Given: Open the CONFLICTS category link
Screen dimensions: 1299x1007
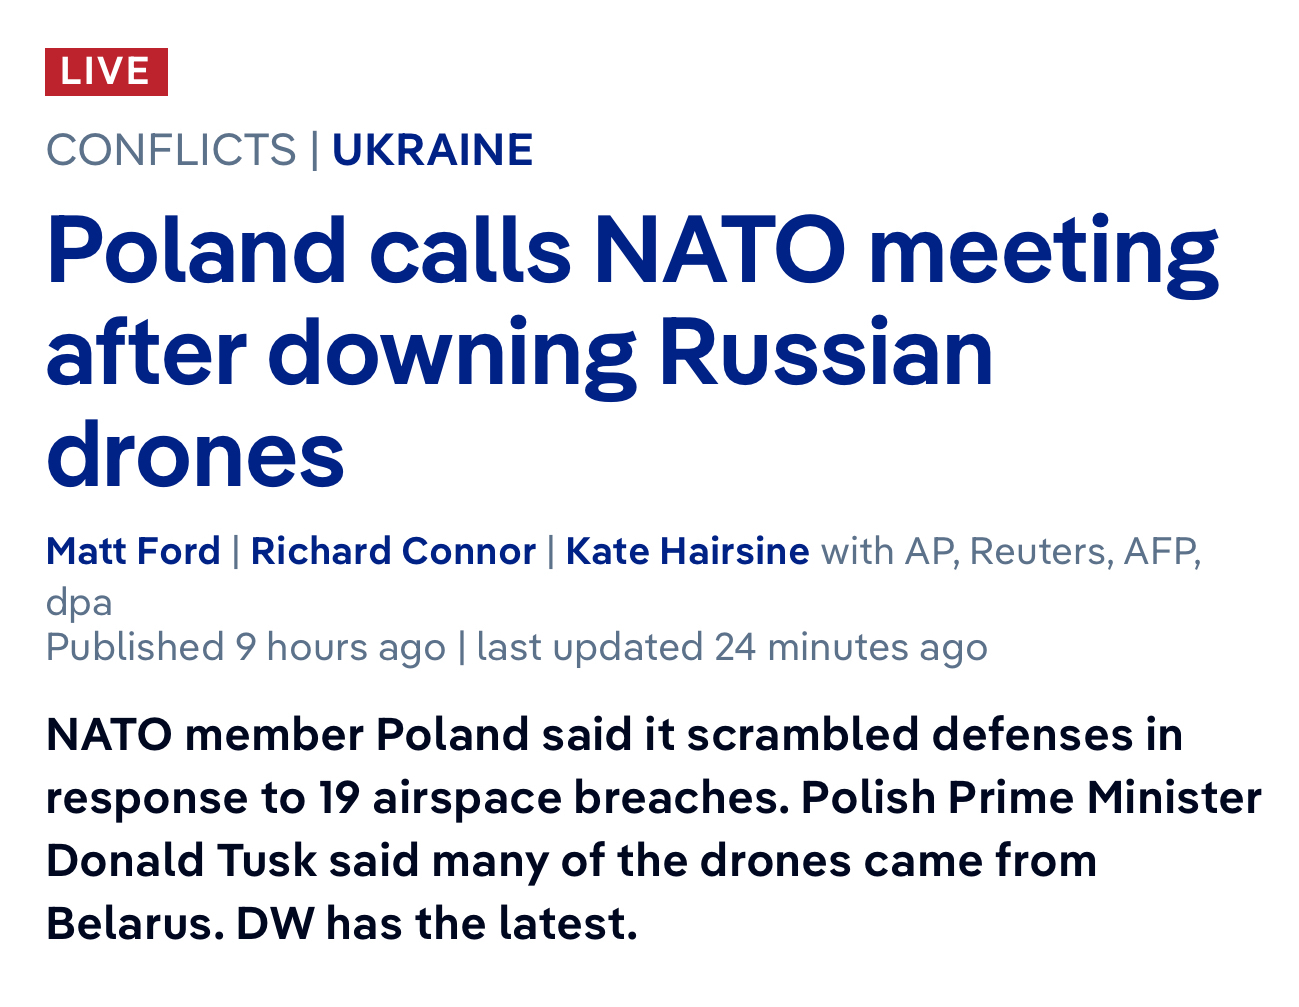Looking at the screenshot, I should [x=171, y=150].
